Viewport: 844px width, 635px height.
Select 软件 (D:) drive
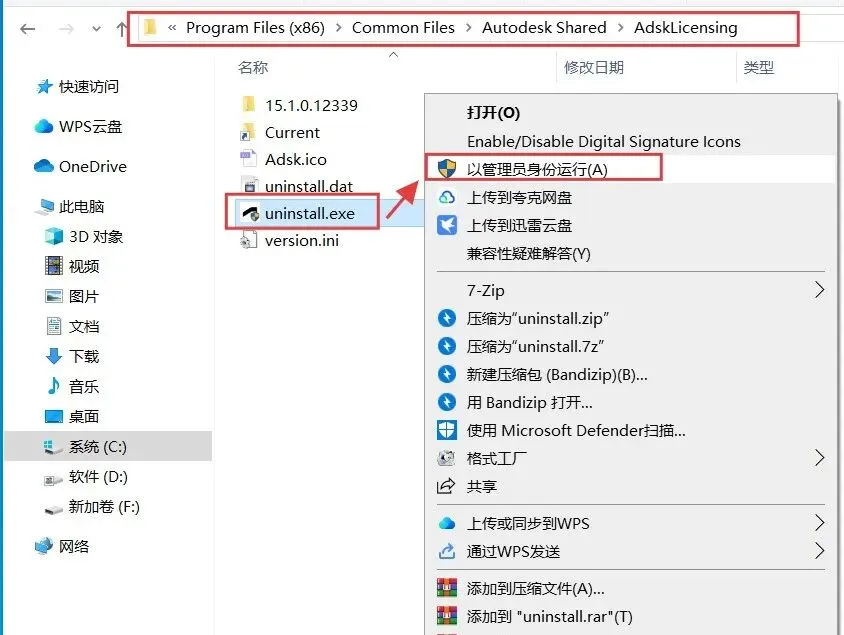98,477
